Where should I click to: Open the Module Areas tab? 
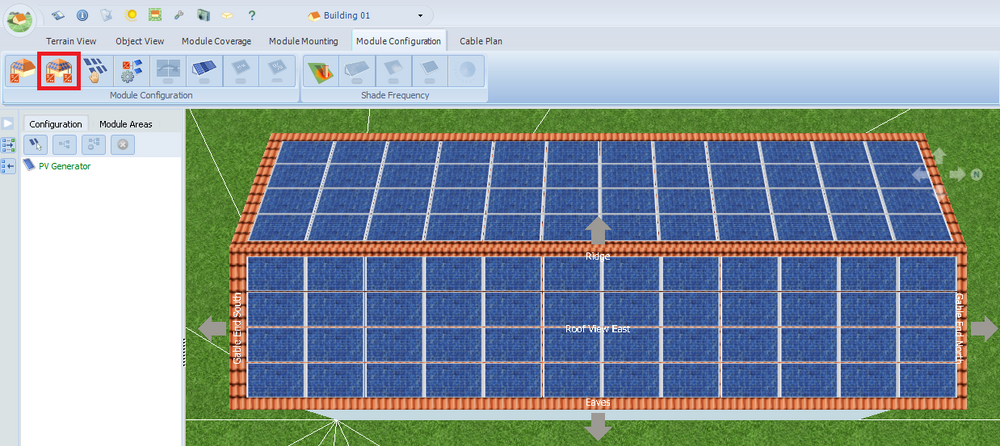pyautogui.click(x=126, y=124)
